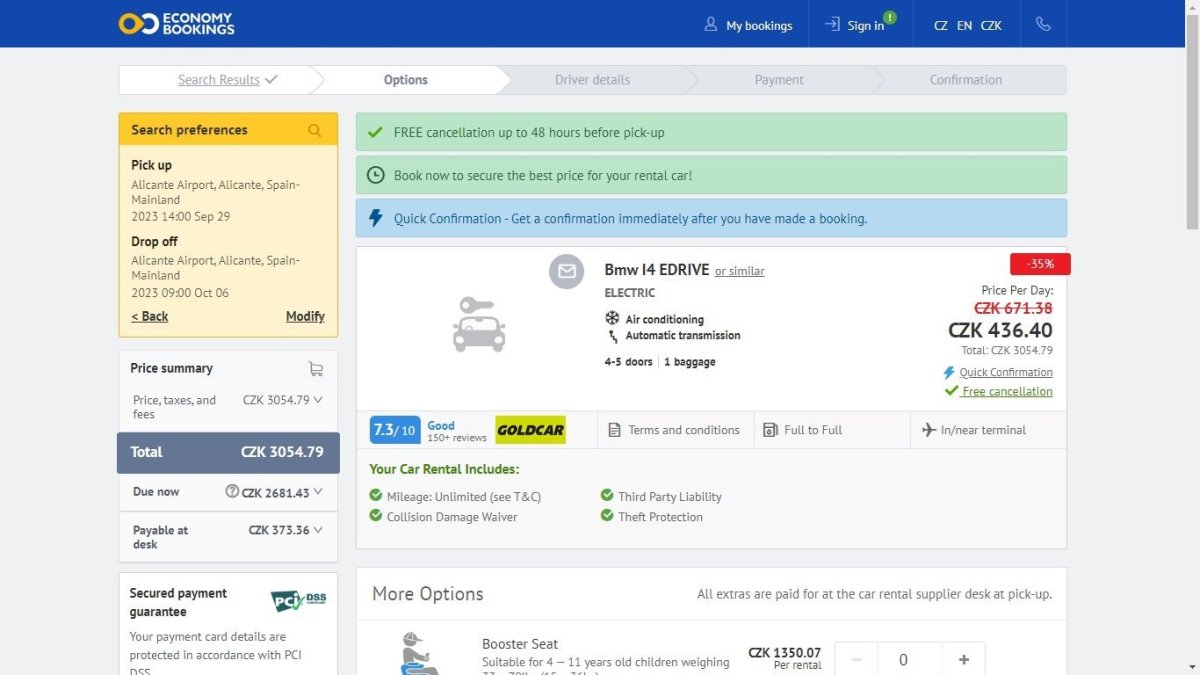This screenshot has width=1200, height=675.
Task: Open the Full to Full fuel policy tab
Action: tap(803, 430)
